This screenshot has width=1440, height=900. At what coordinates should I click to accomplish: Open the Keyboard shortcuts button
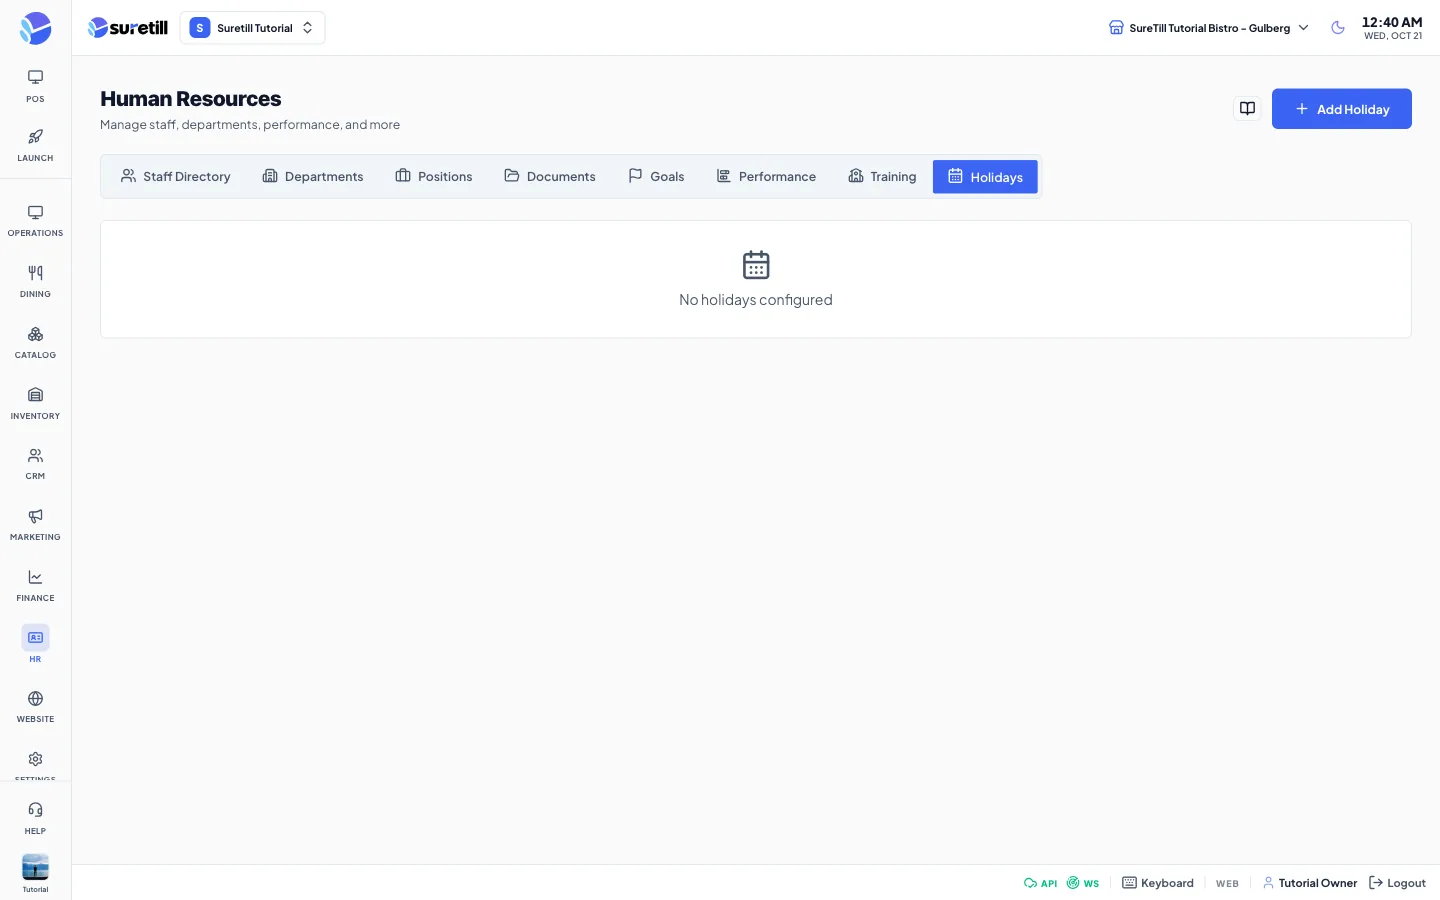coord(1158,883)
